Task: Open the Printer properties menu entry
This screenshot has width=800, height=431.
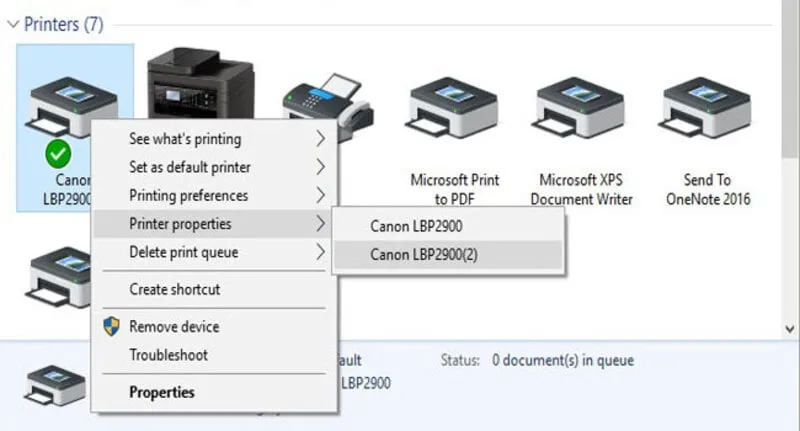Action: tap(214, 223)
